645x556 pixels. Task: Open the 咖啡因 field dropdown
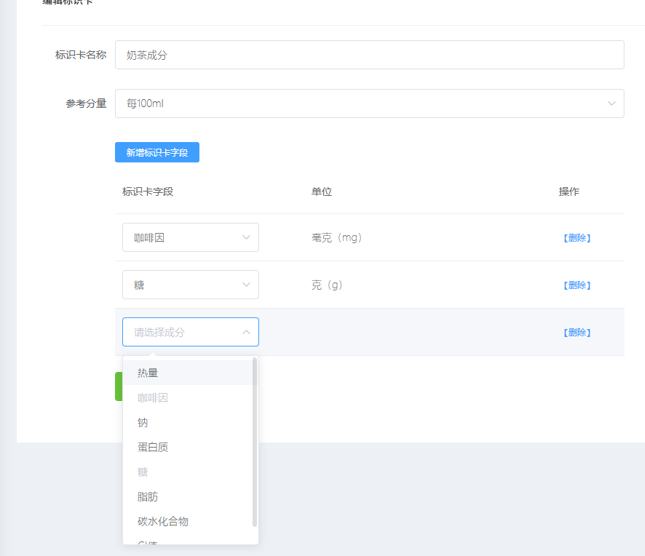(x=190, y=237)
